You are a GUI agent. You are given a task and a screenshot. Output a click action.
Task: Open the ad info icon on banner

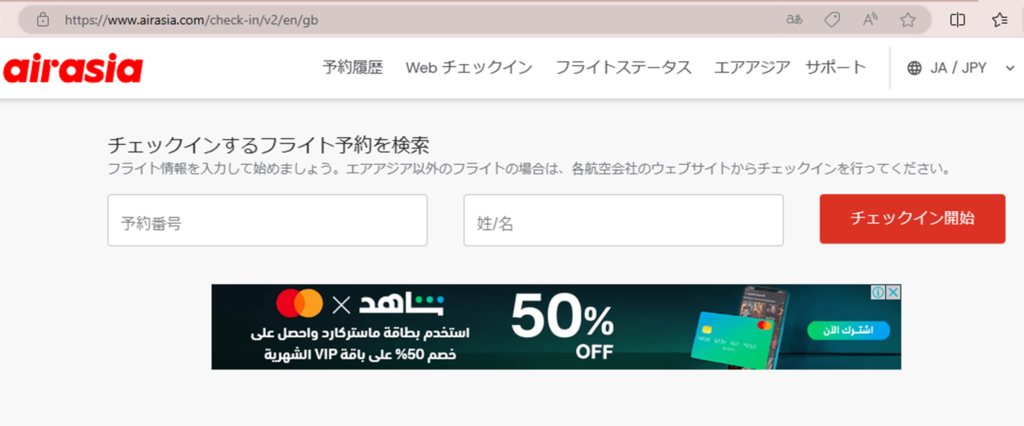(x=879, y=291)
